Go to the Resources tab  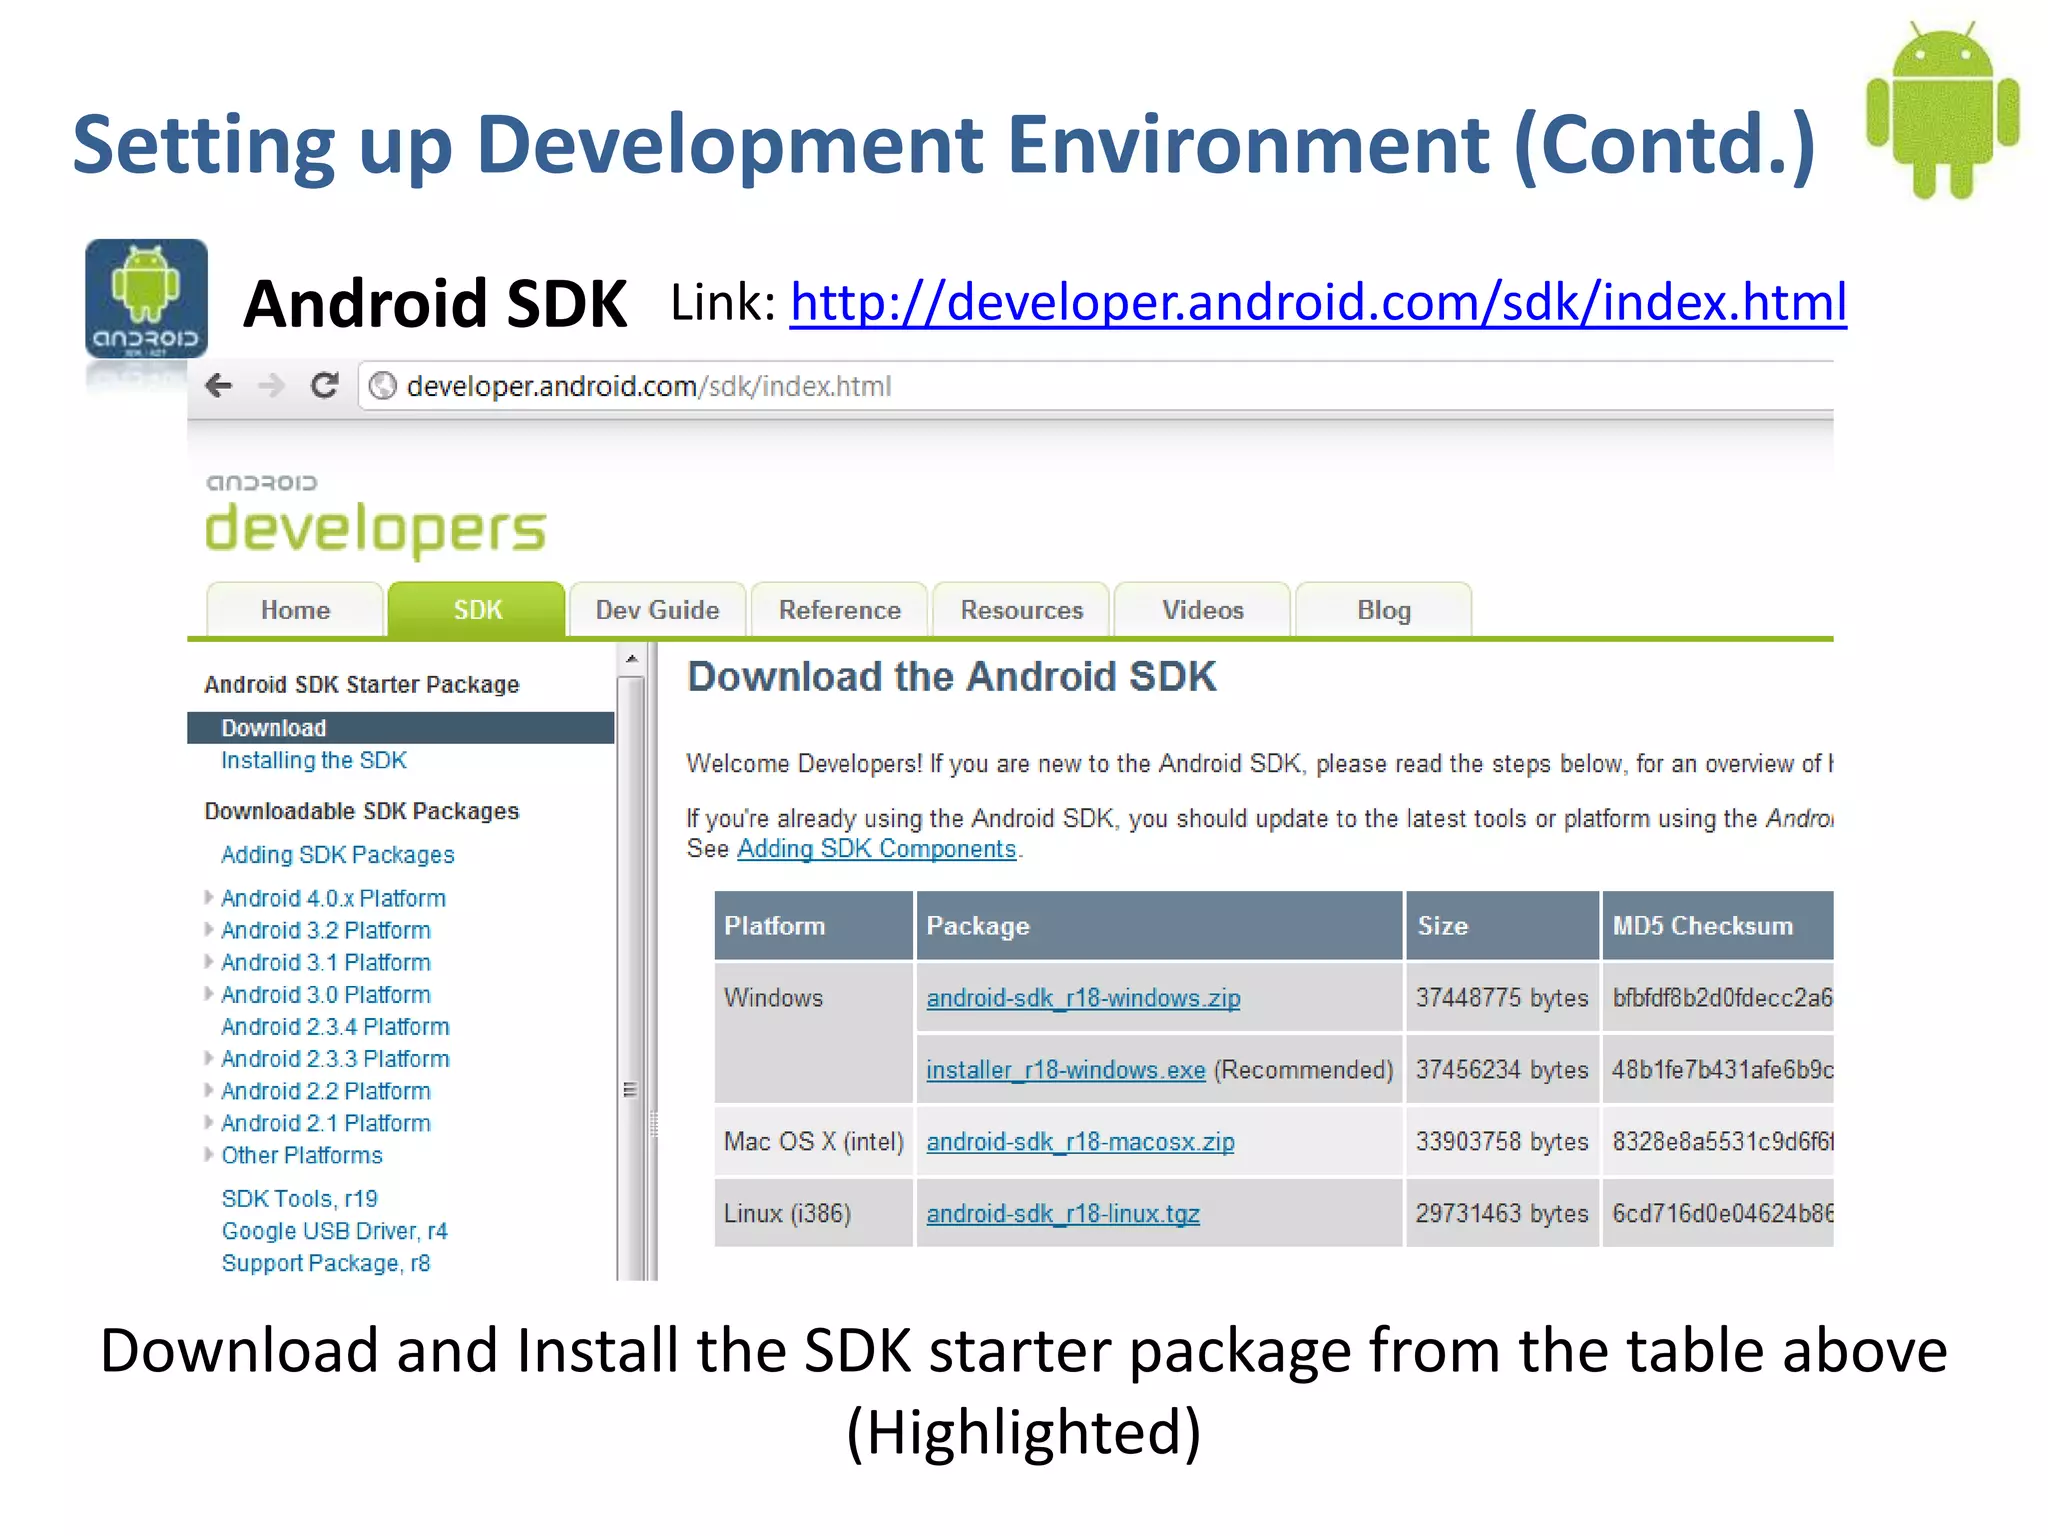click(x=1021, y=610)
